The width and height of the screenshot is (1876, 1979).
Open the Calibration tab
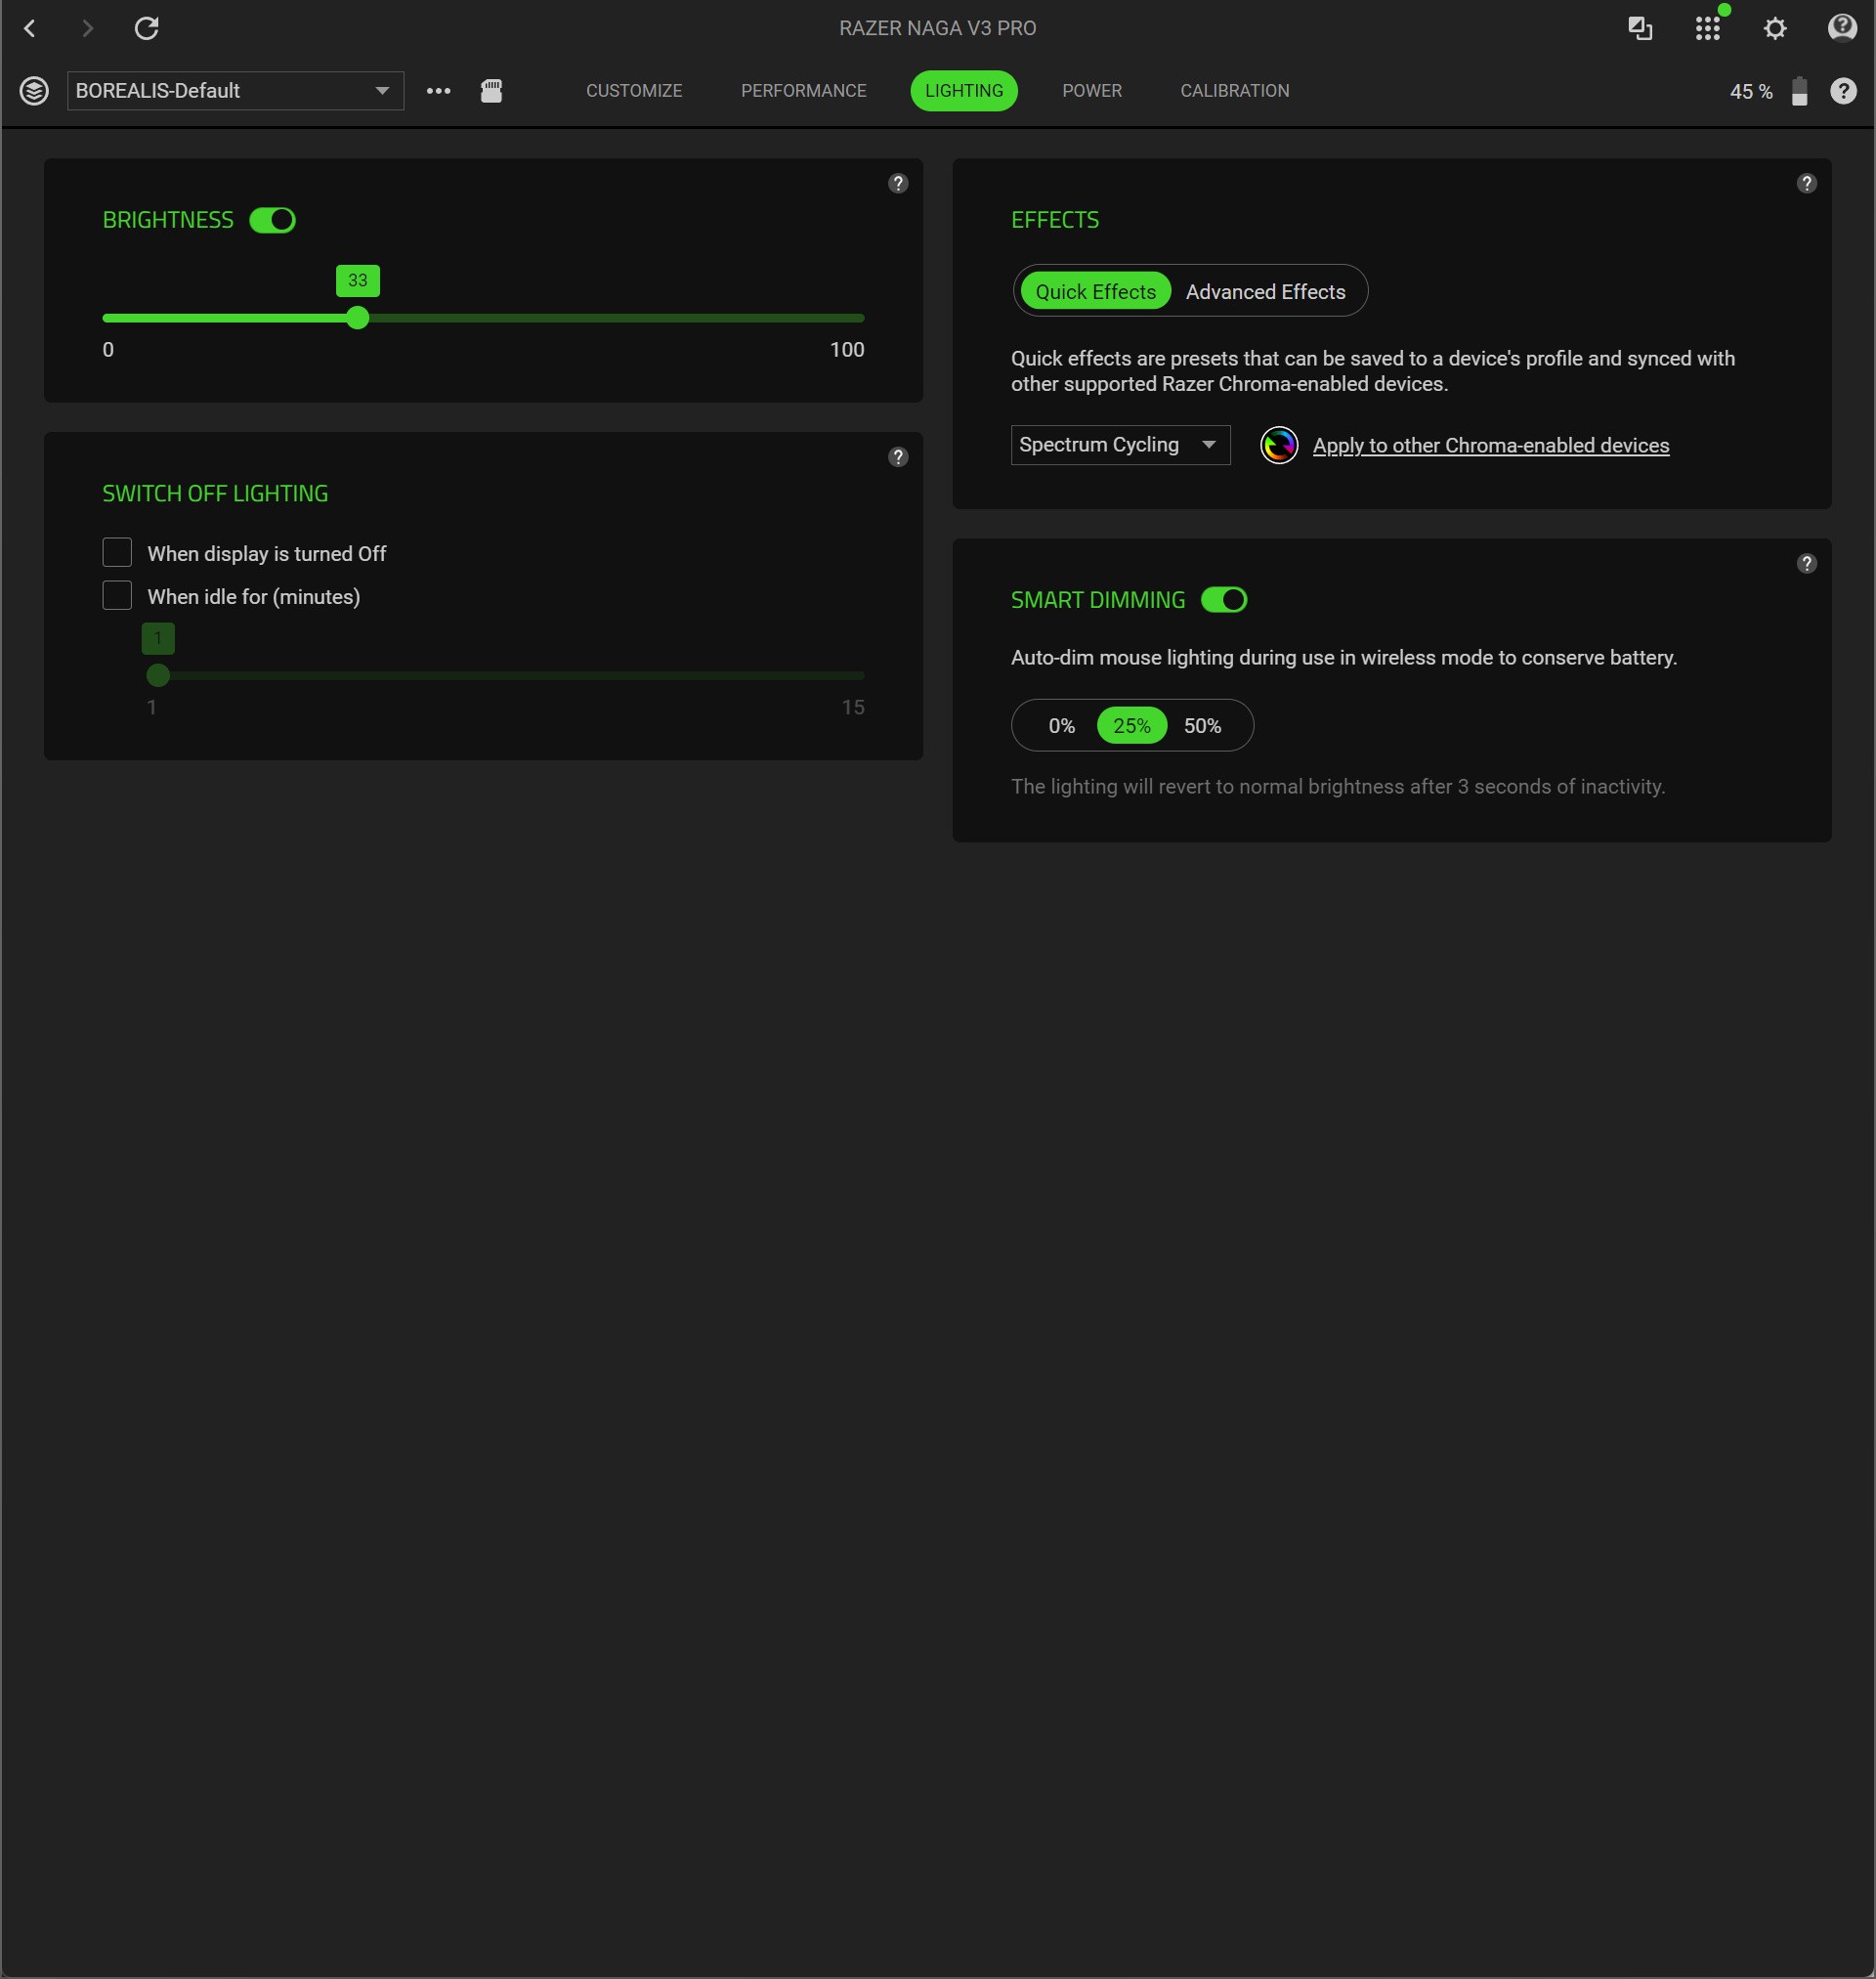(x=1234, y=91)
